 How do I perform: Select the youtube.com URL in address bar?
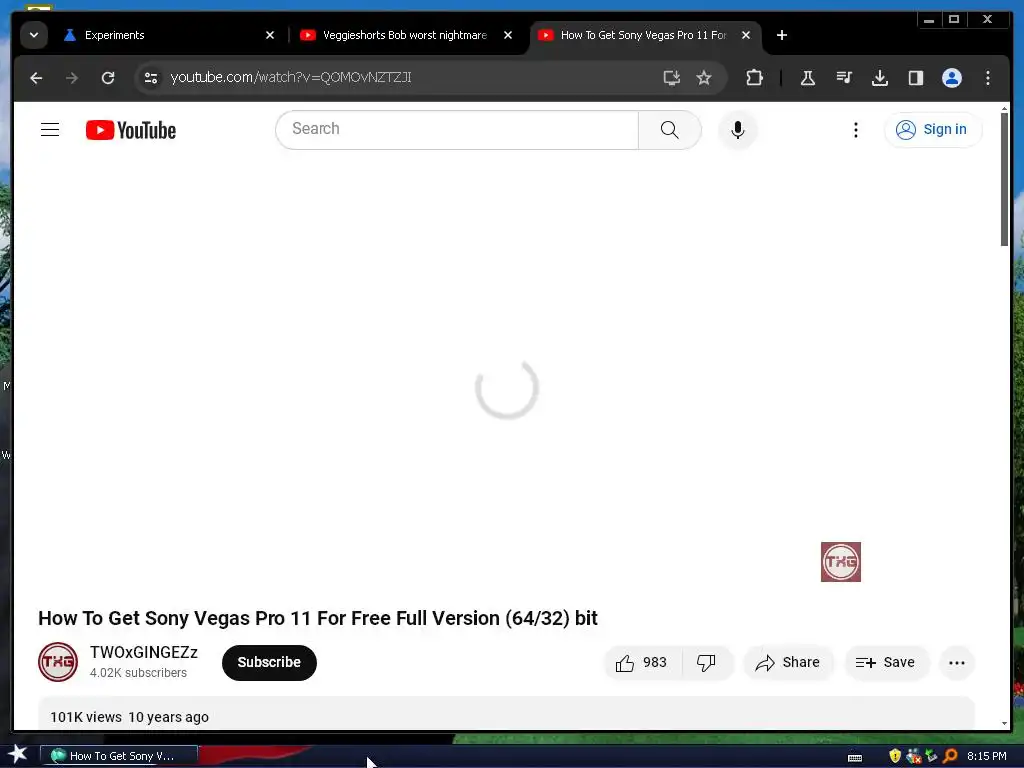[291, 78]
